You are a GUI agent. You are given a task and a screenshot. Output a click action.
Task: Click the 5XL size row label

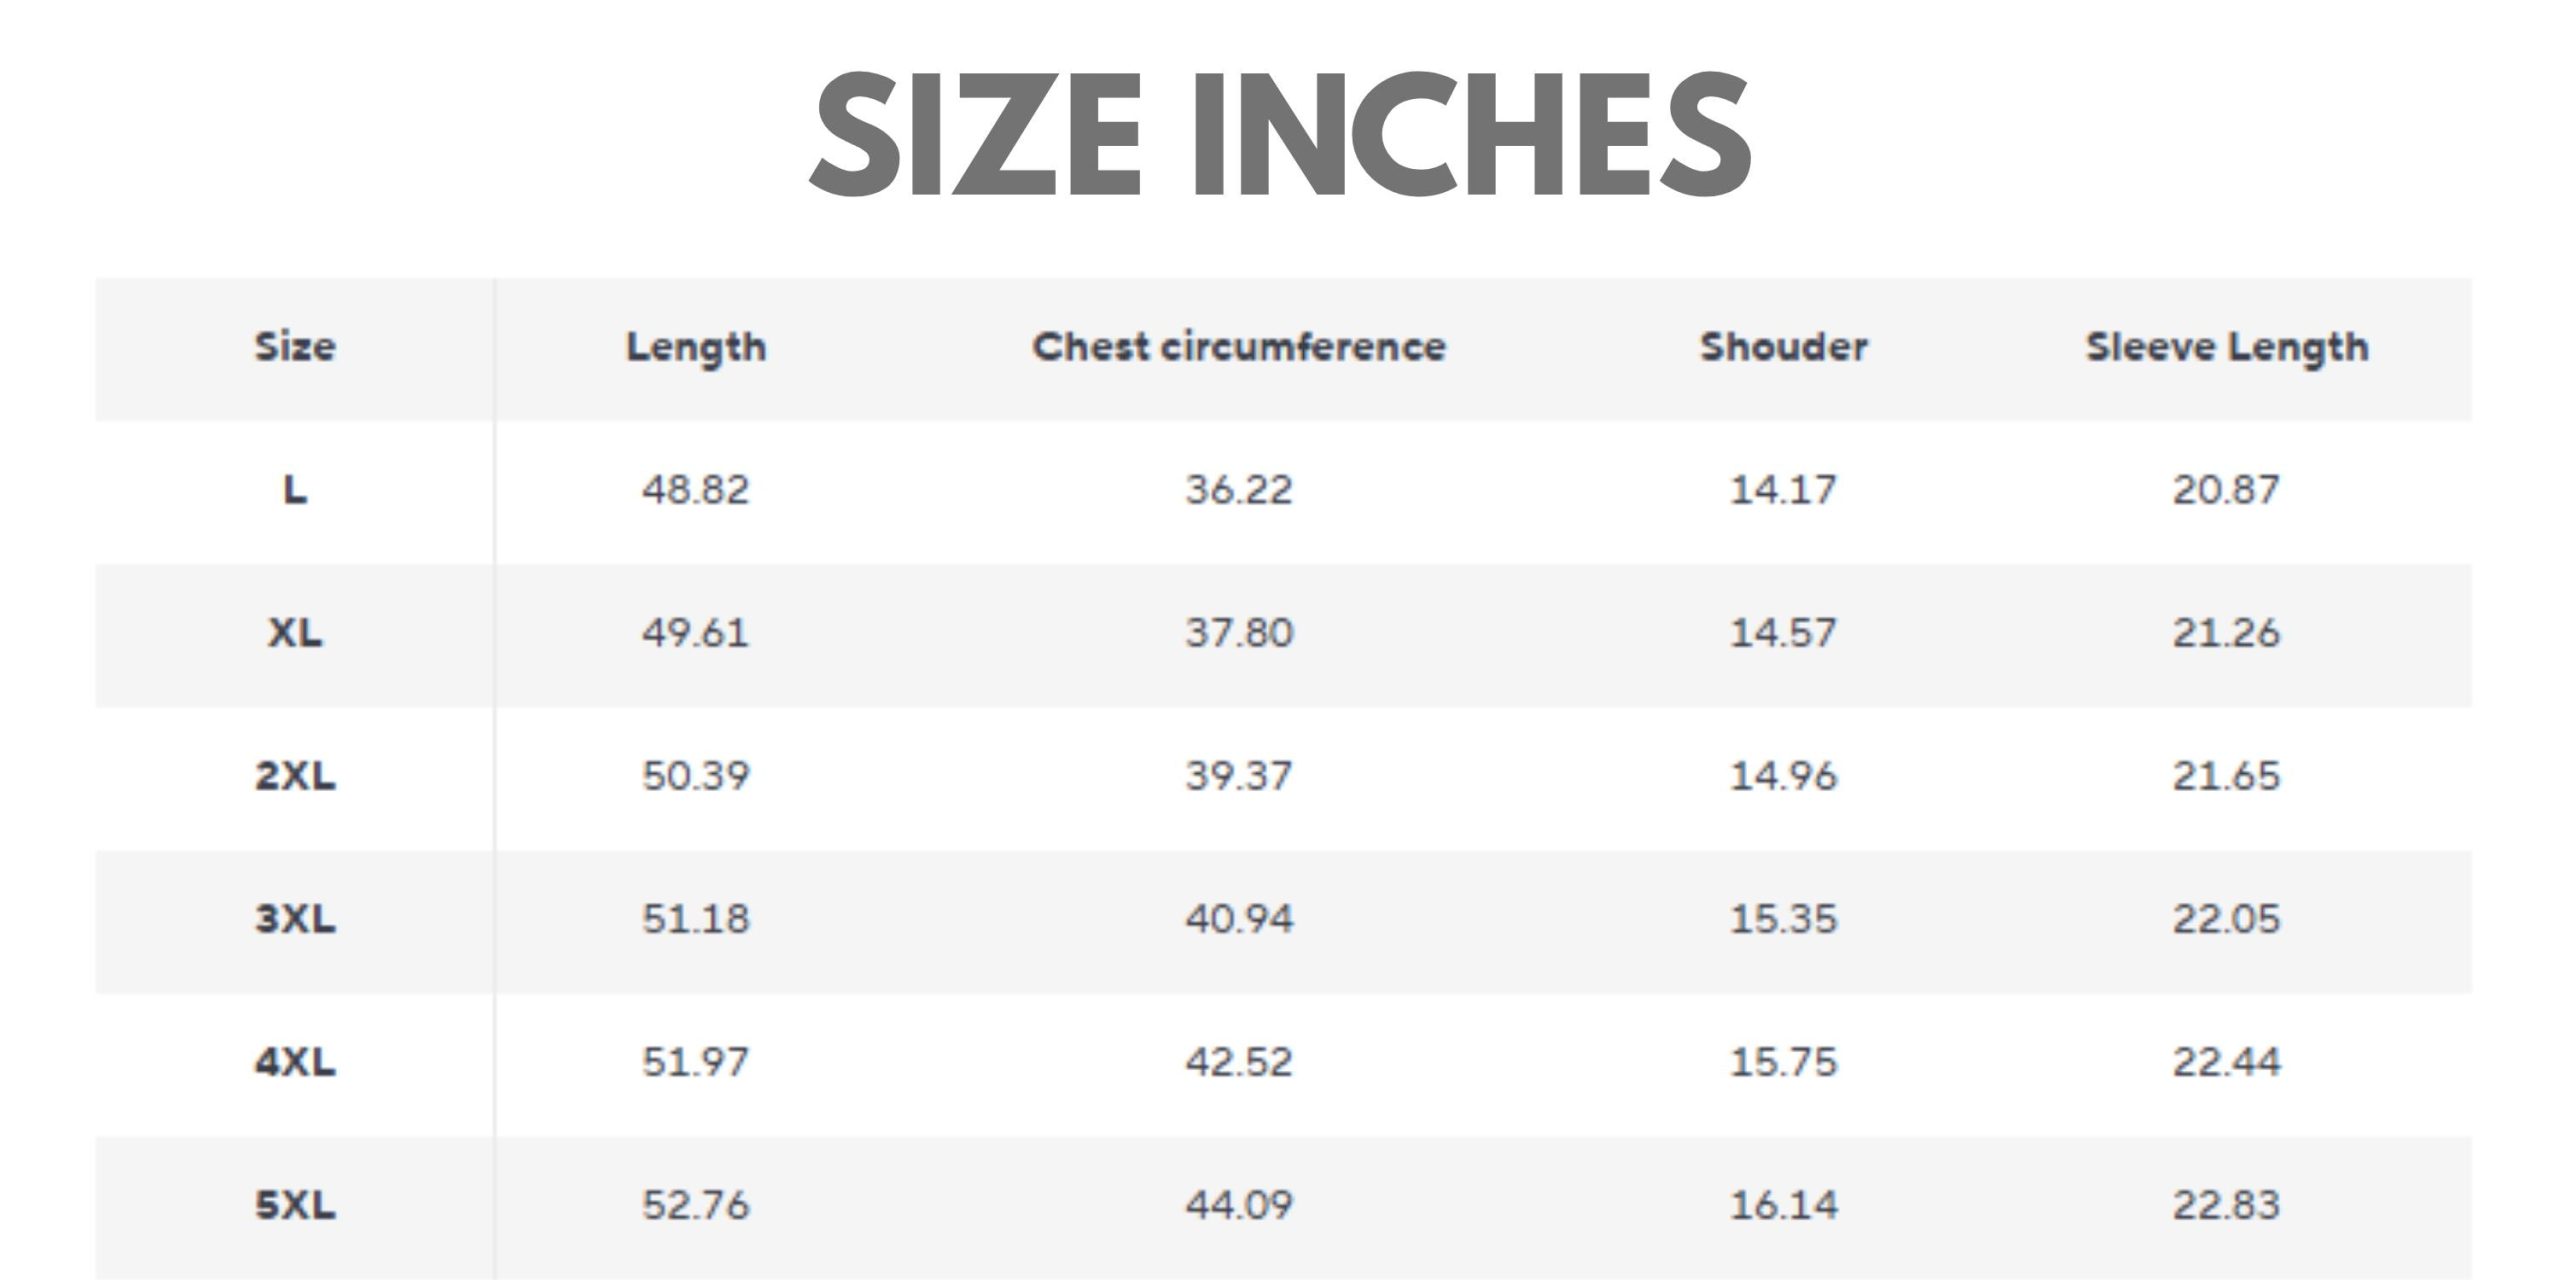(295, 1205)
